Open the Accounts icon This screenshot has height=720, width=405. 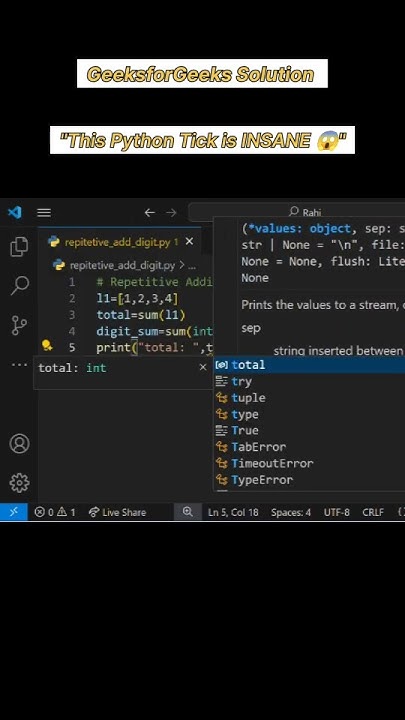coord(19,444)
